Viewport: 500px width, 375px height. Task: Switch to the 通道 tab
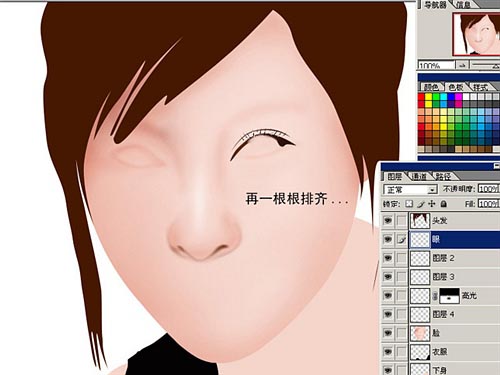419,176
